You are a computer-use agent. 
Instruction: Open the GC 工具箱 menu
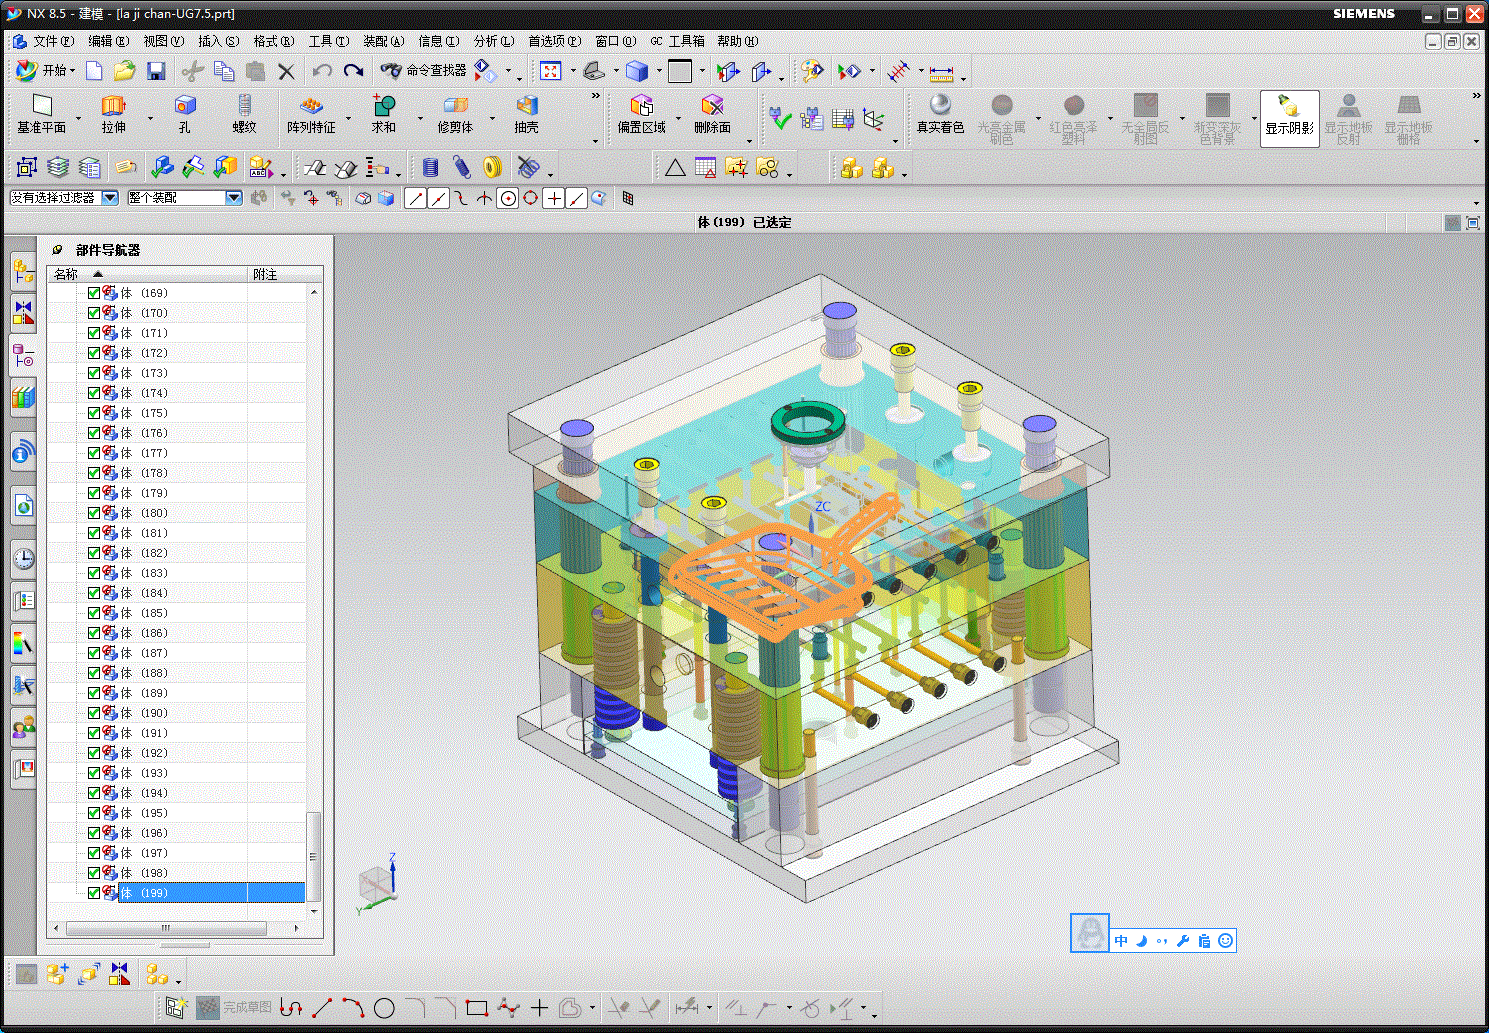pyautogui.click(x=677, y=41)
